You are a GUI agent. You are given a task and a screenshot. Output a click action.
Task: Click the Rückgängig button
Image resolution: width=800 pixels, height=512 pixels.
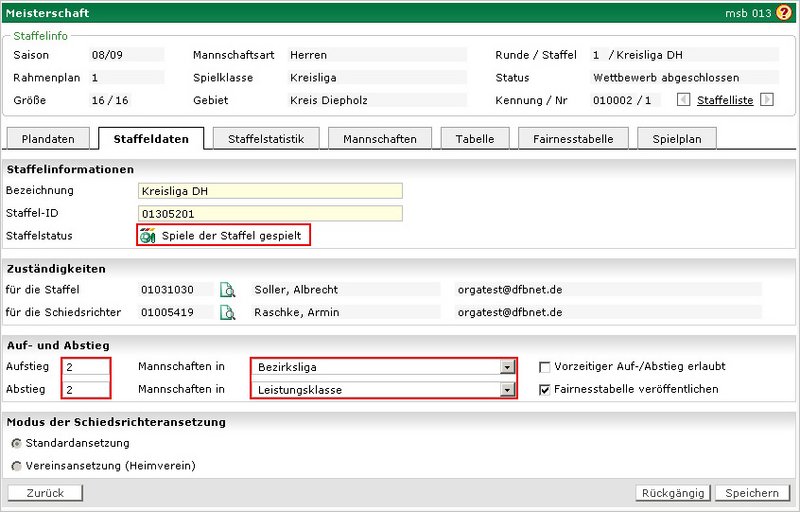pos(672,493)
